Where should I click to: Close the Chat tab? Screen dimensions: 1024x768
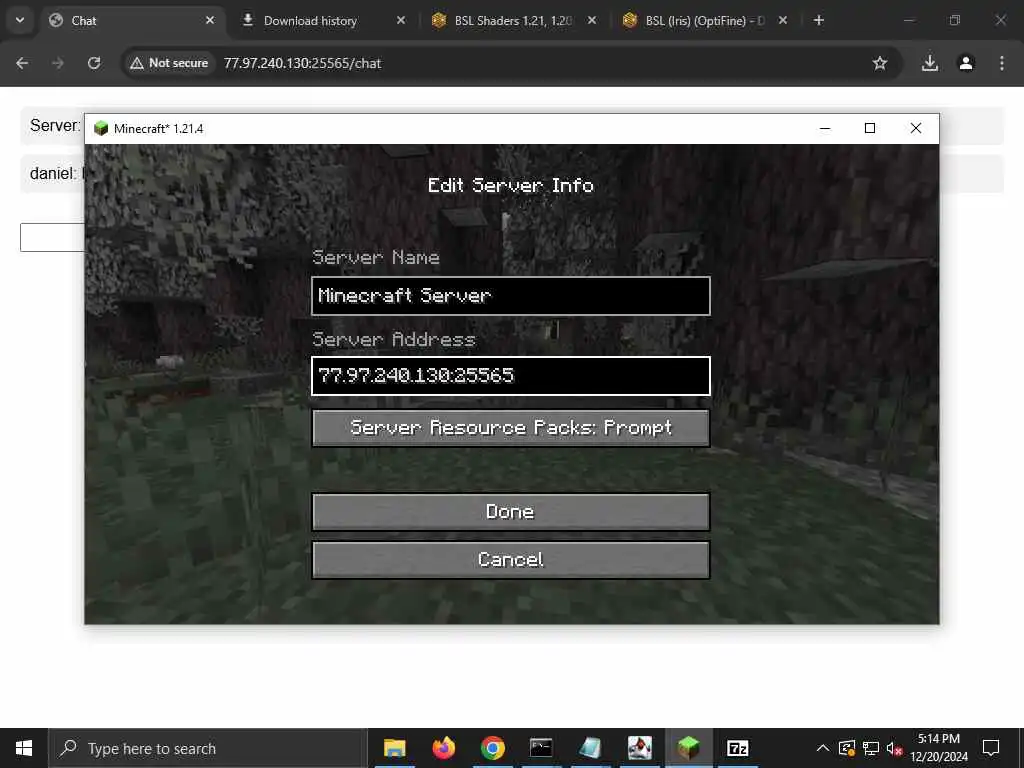[210, 20]
